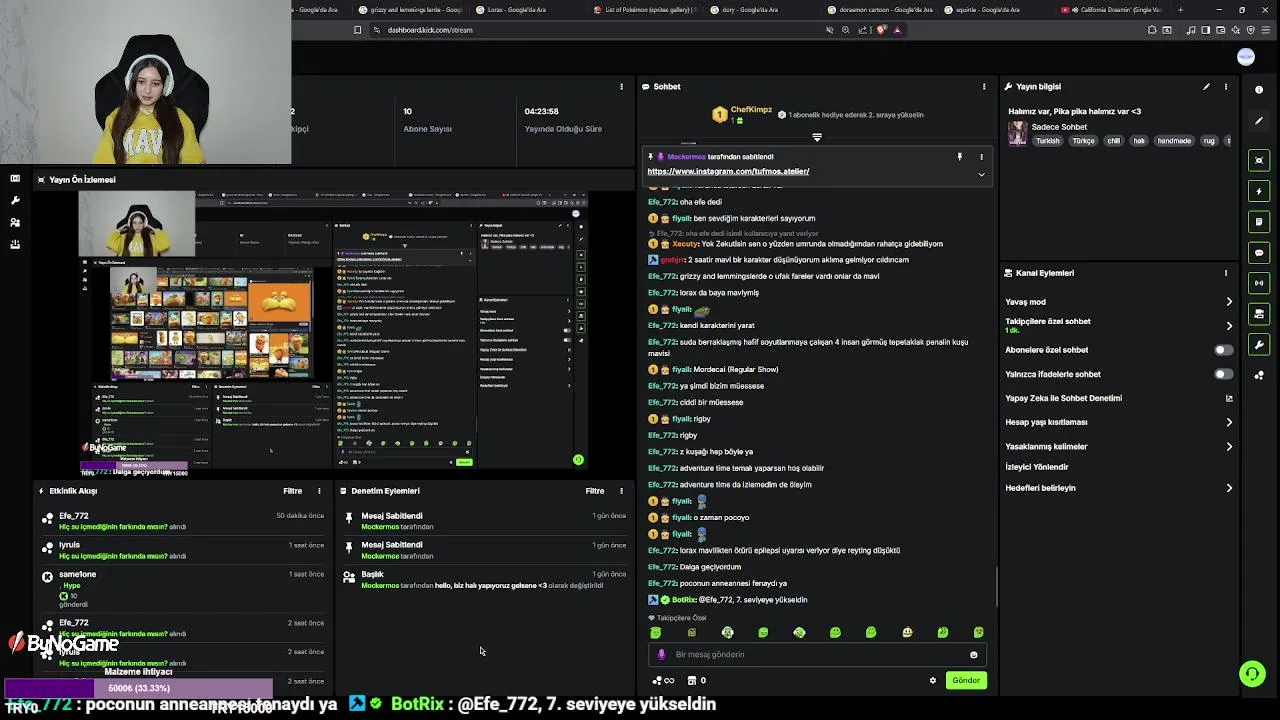This screenshot has height=720, width=1280.
Task: Click the chill tag chip
Action: 1114,141
